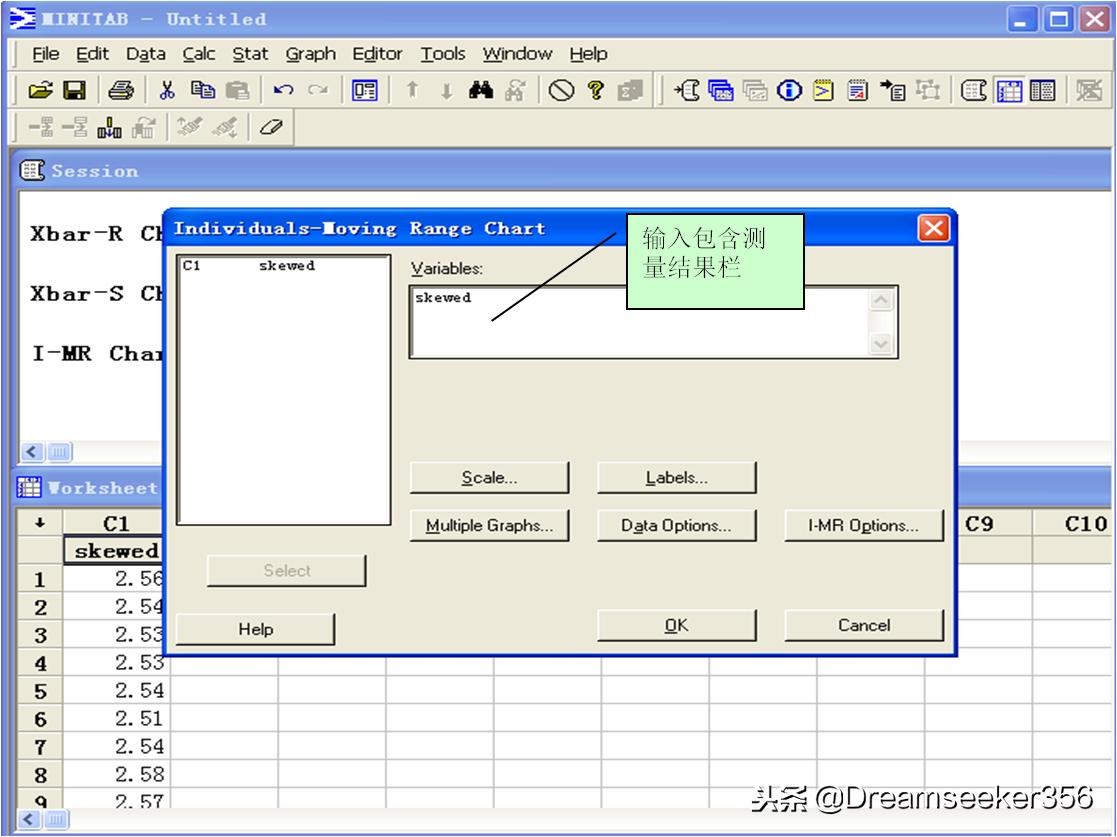Click the Cancel circle-slash icon
Screen dimensions: 1117x837
561,90
